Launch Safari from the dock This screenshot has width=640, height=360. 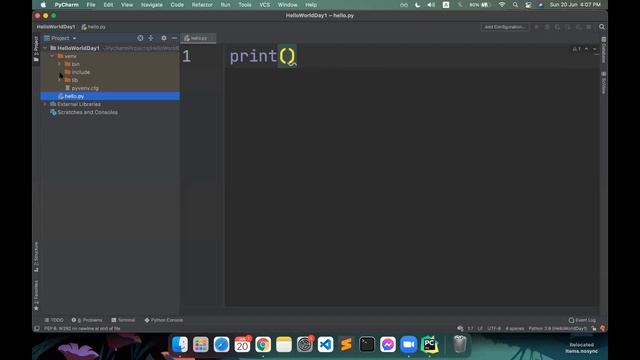221,344
